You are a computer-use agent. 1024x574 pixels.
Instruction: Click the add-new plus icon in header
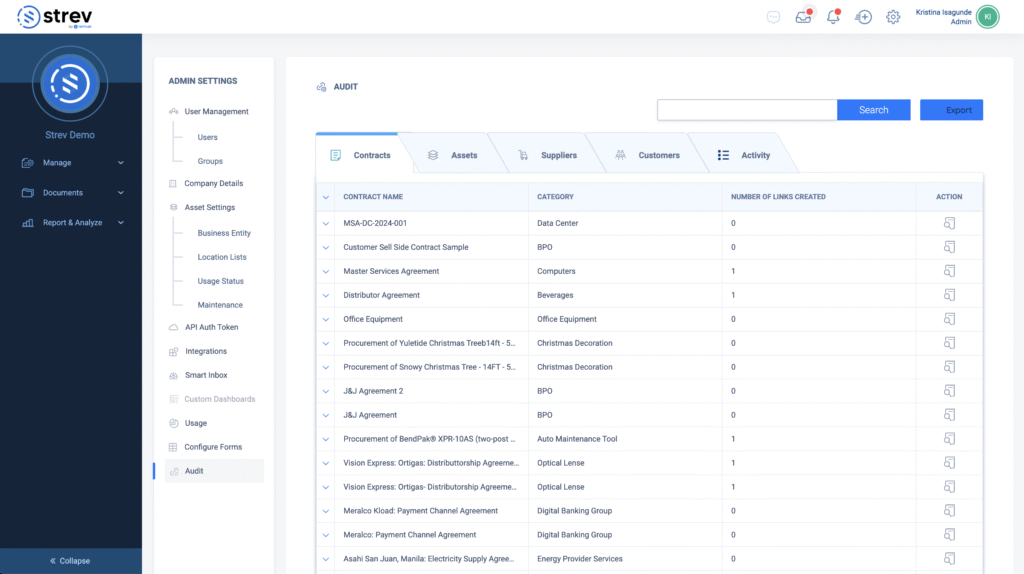[864, 17]
